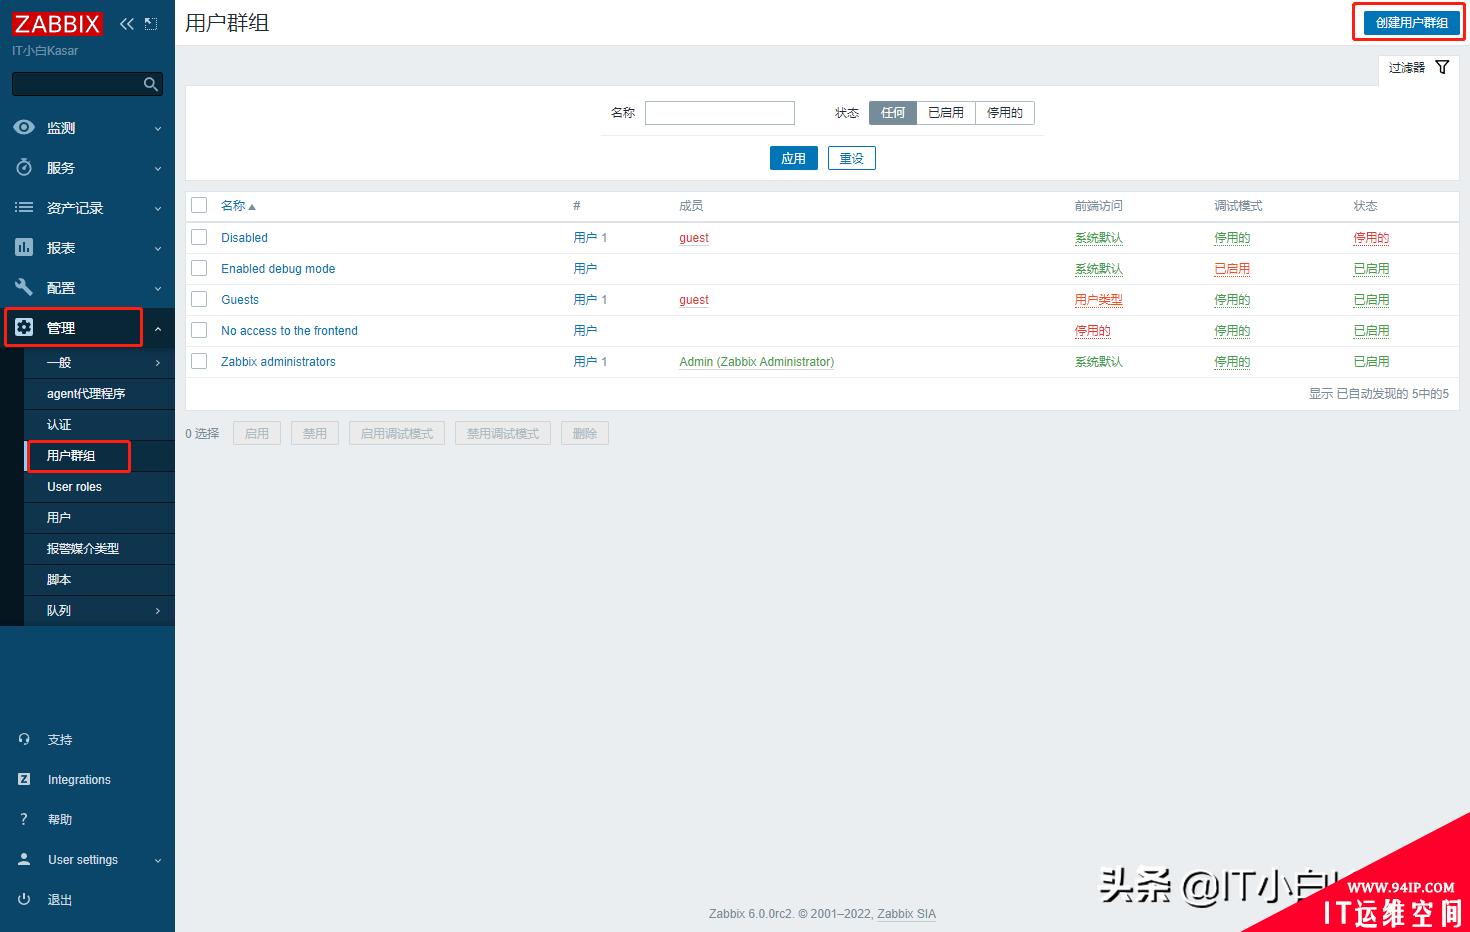Expand the 报表 menu chevron

158,249
